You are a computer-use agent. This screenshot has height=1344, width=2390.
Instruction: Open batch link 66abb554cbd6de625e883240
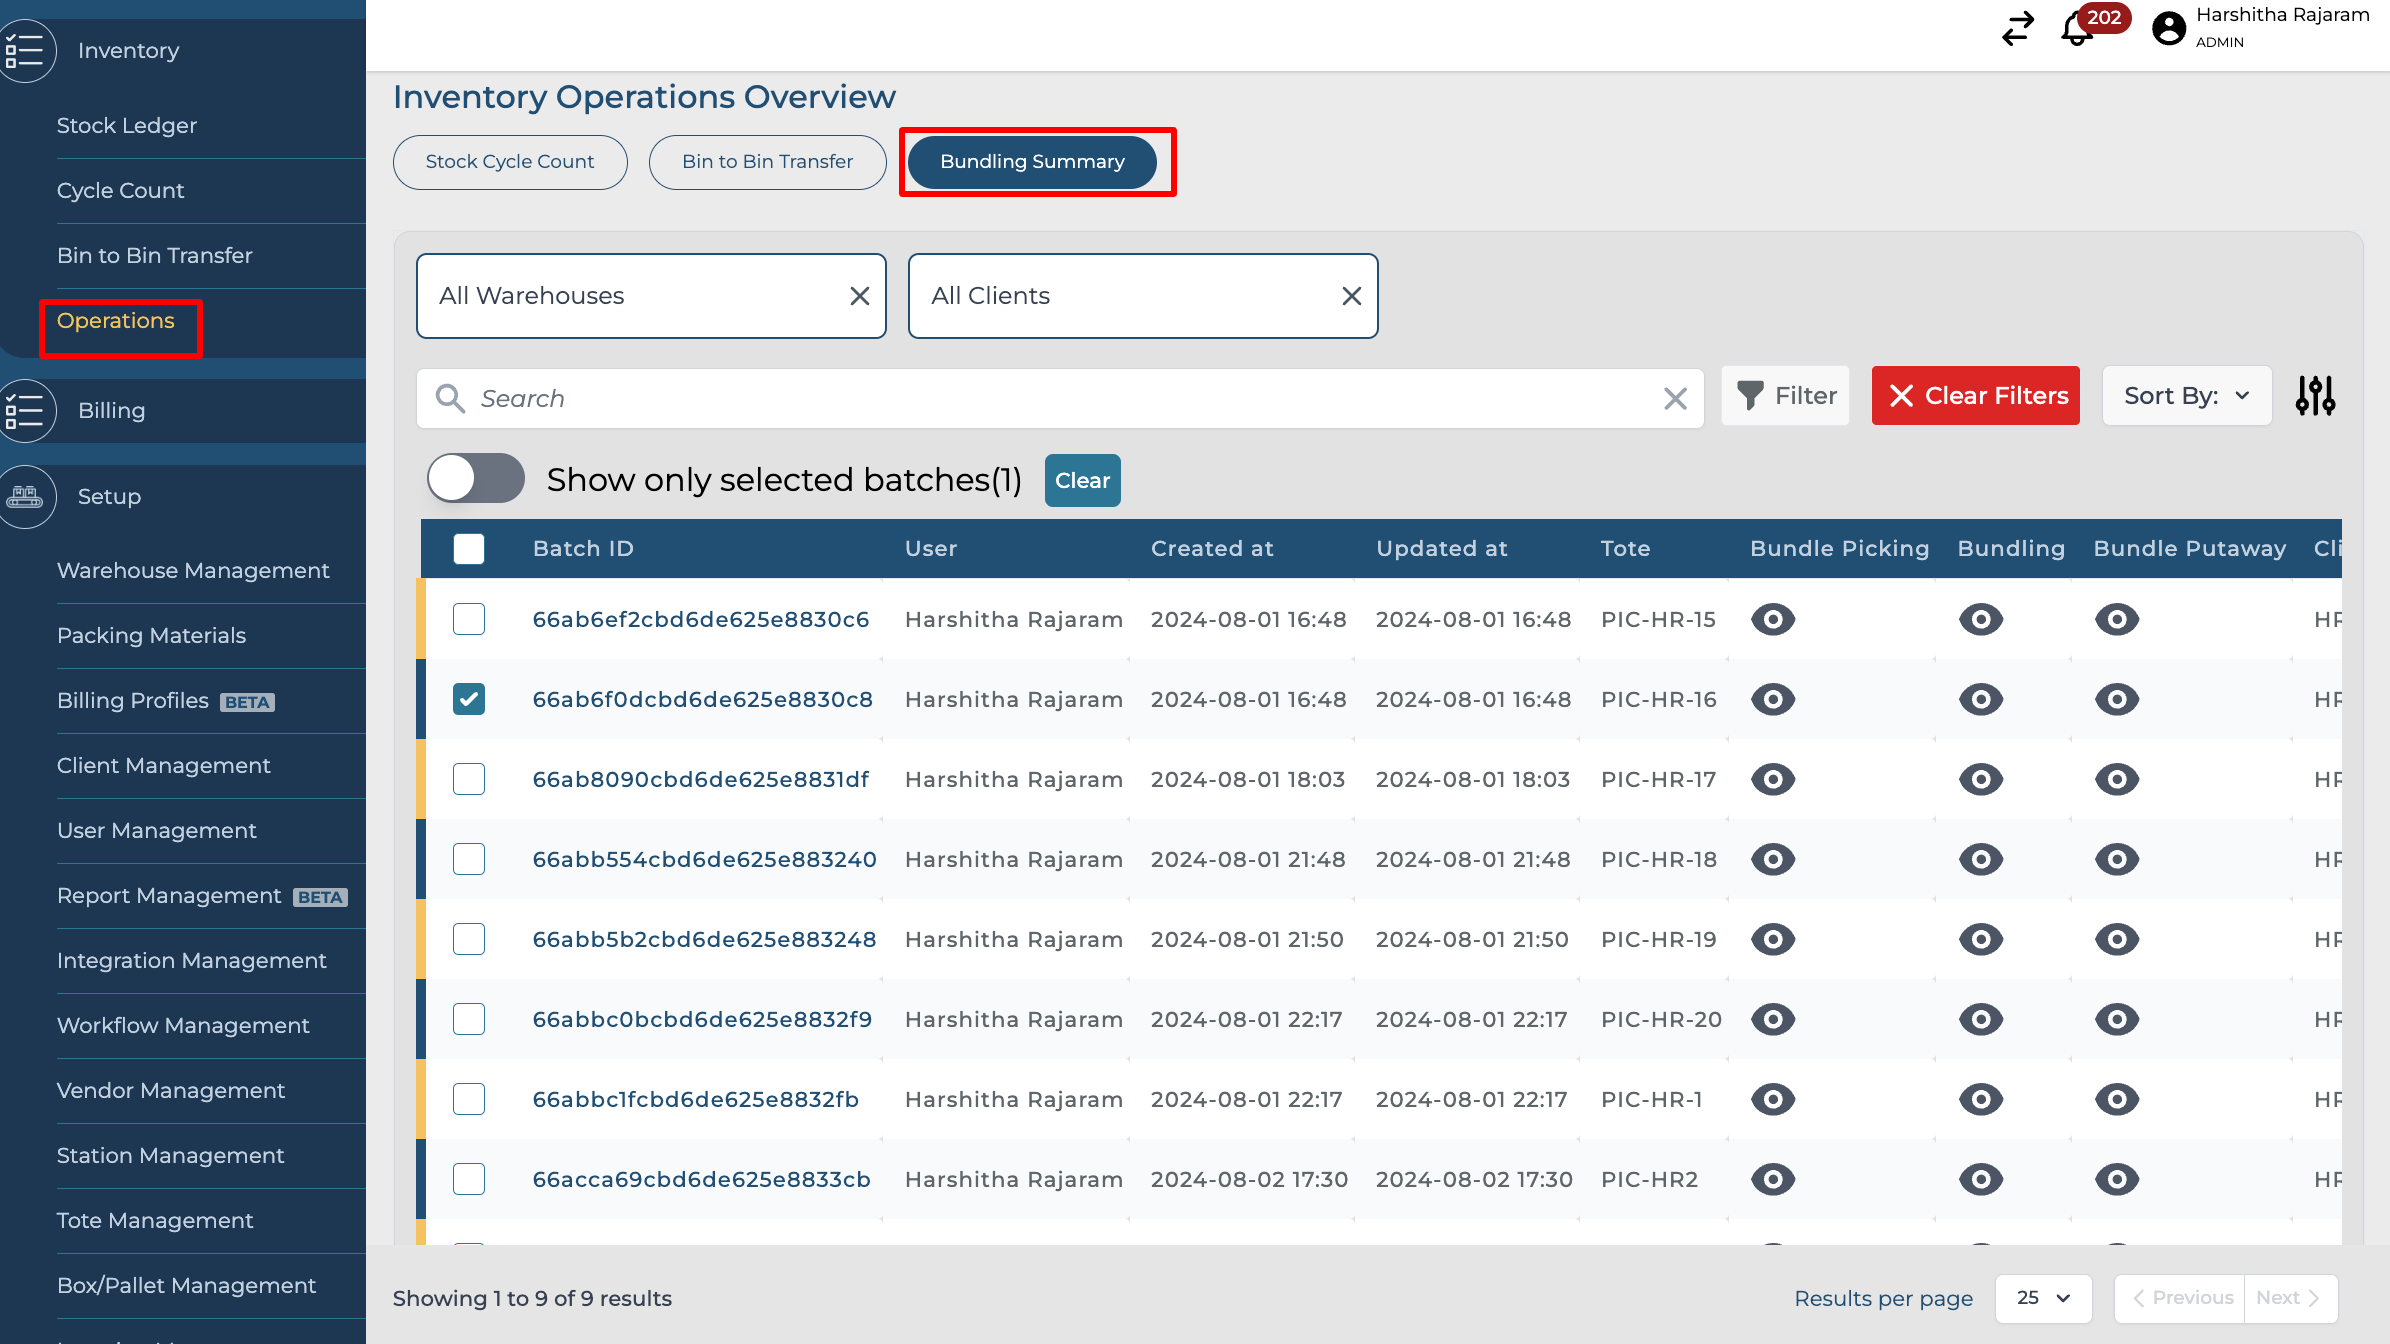coord(704,859)
